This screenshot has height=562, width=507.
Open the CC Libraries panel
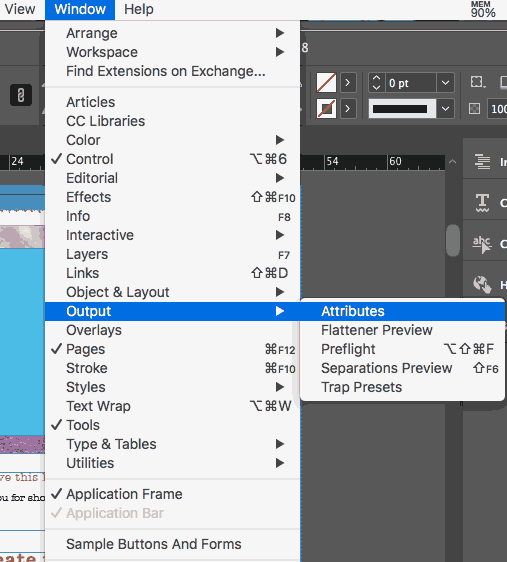click(x=173, y=121)
